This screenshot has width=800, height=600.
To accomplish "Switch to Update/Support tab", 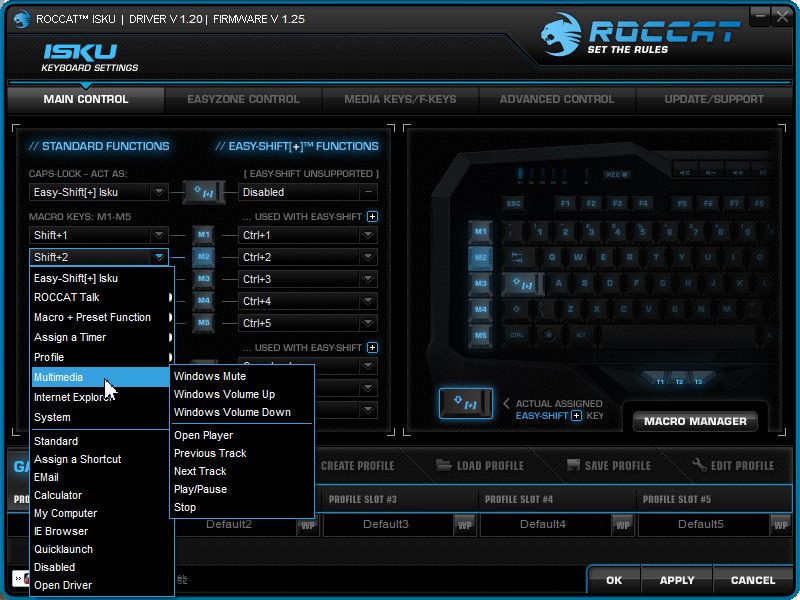I will point(714,99).
